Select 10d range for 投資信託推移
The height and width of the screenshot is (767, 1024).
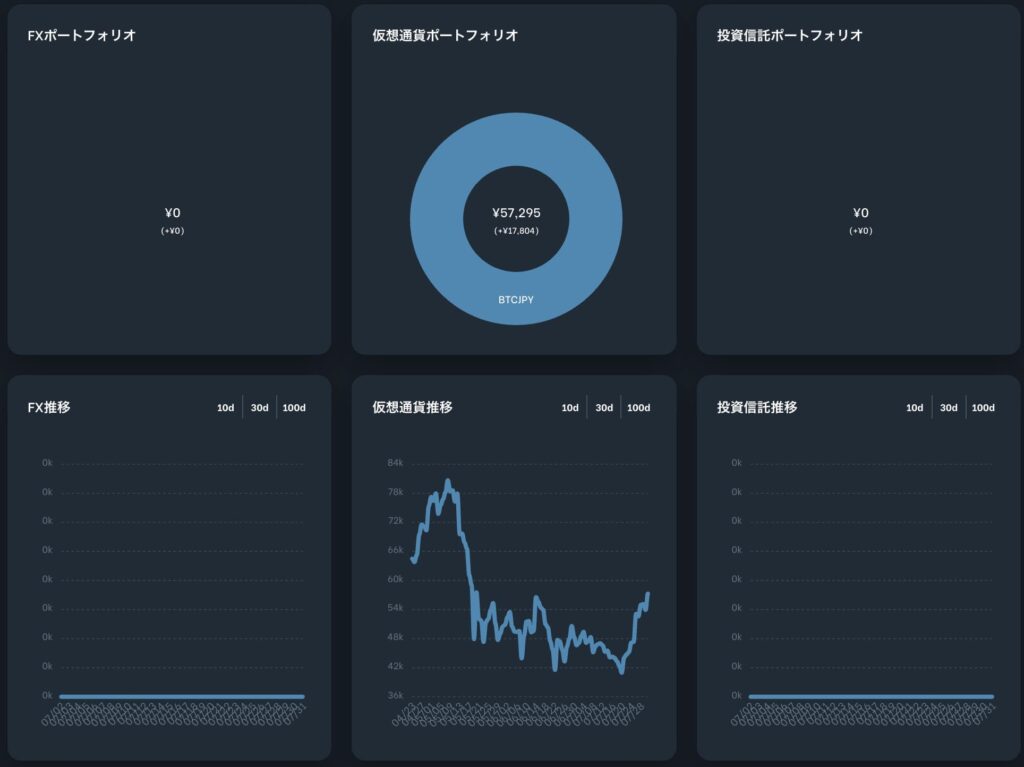pos(914,408)
